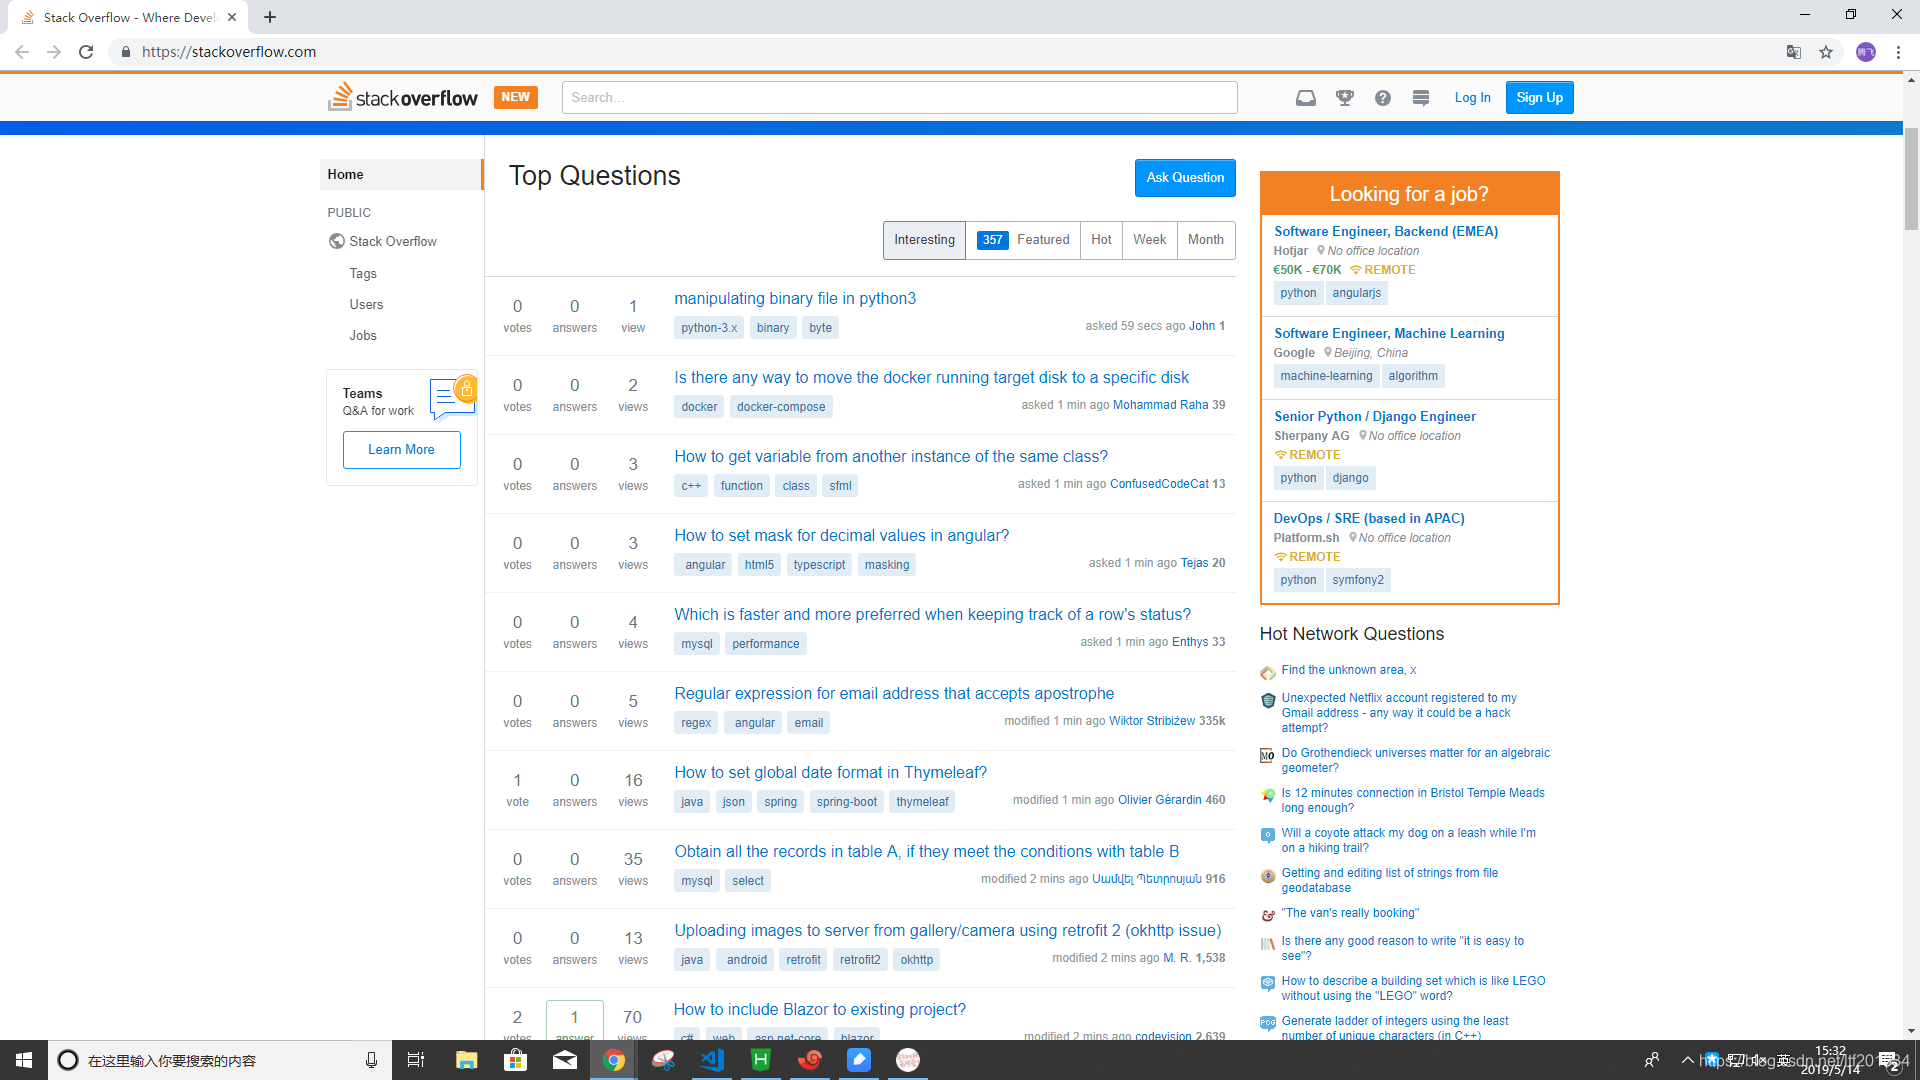This screenshot has width=1920, height=1080.
Task: Click the Learn More Teams button
Action: point(401,450)
